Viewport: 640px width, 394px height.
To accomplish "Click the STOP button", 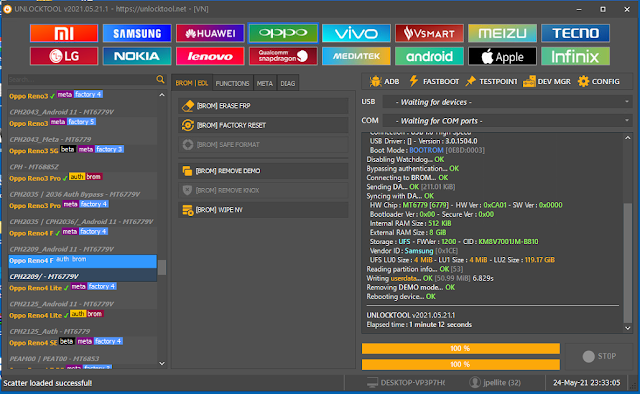I will [x=599, y=356].
